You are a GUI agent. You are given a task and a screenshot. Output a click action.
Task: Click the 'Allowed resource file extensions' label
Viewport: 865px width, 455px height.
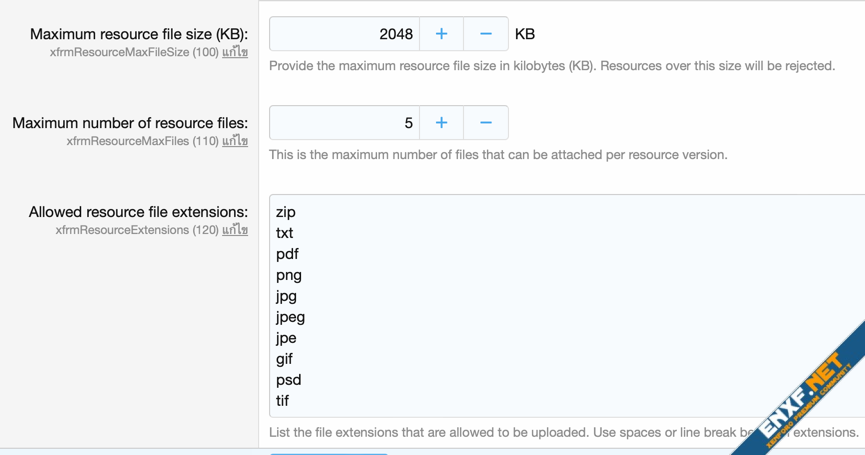[138, 212]
